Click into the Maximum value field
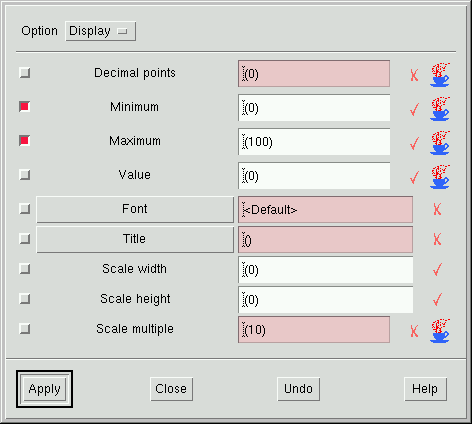The height and width of the screenshot is (424, 472). (314, 142)
